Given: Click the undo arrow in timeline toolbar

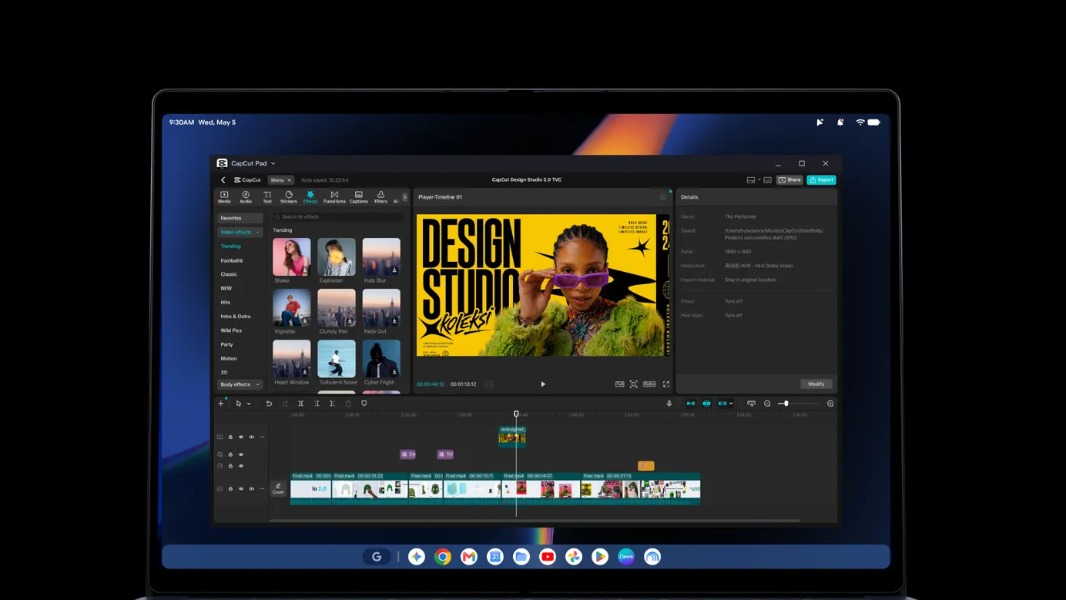Looking at the screenshot, I should pos(269,404).
